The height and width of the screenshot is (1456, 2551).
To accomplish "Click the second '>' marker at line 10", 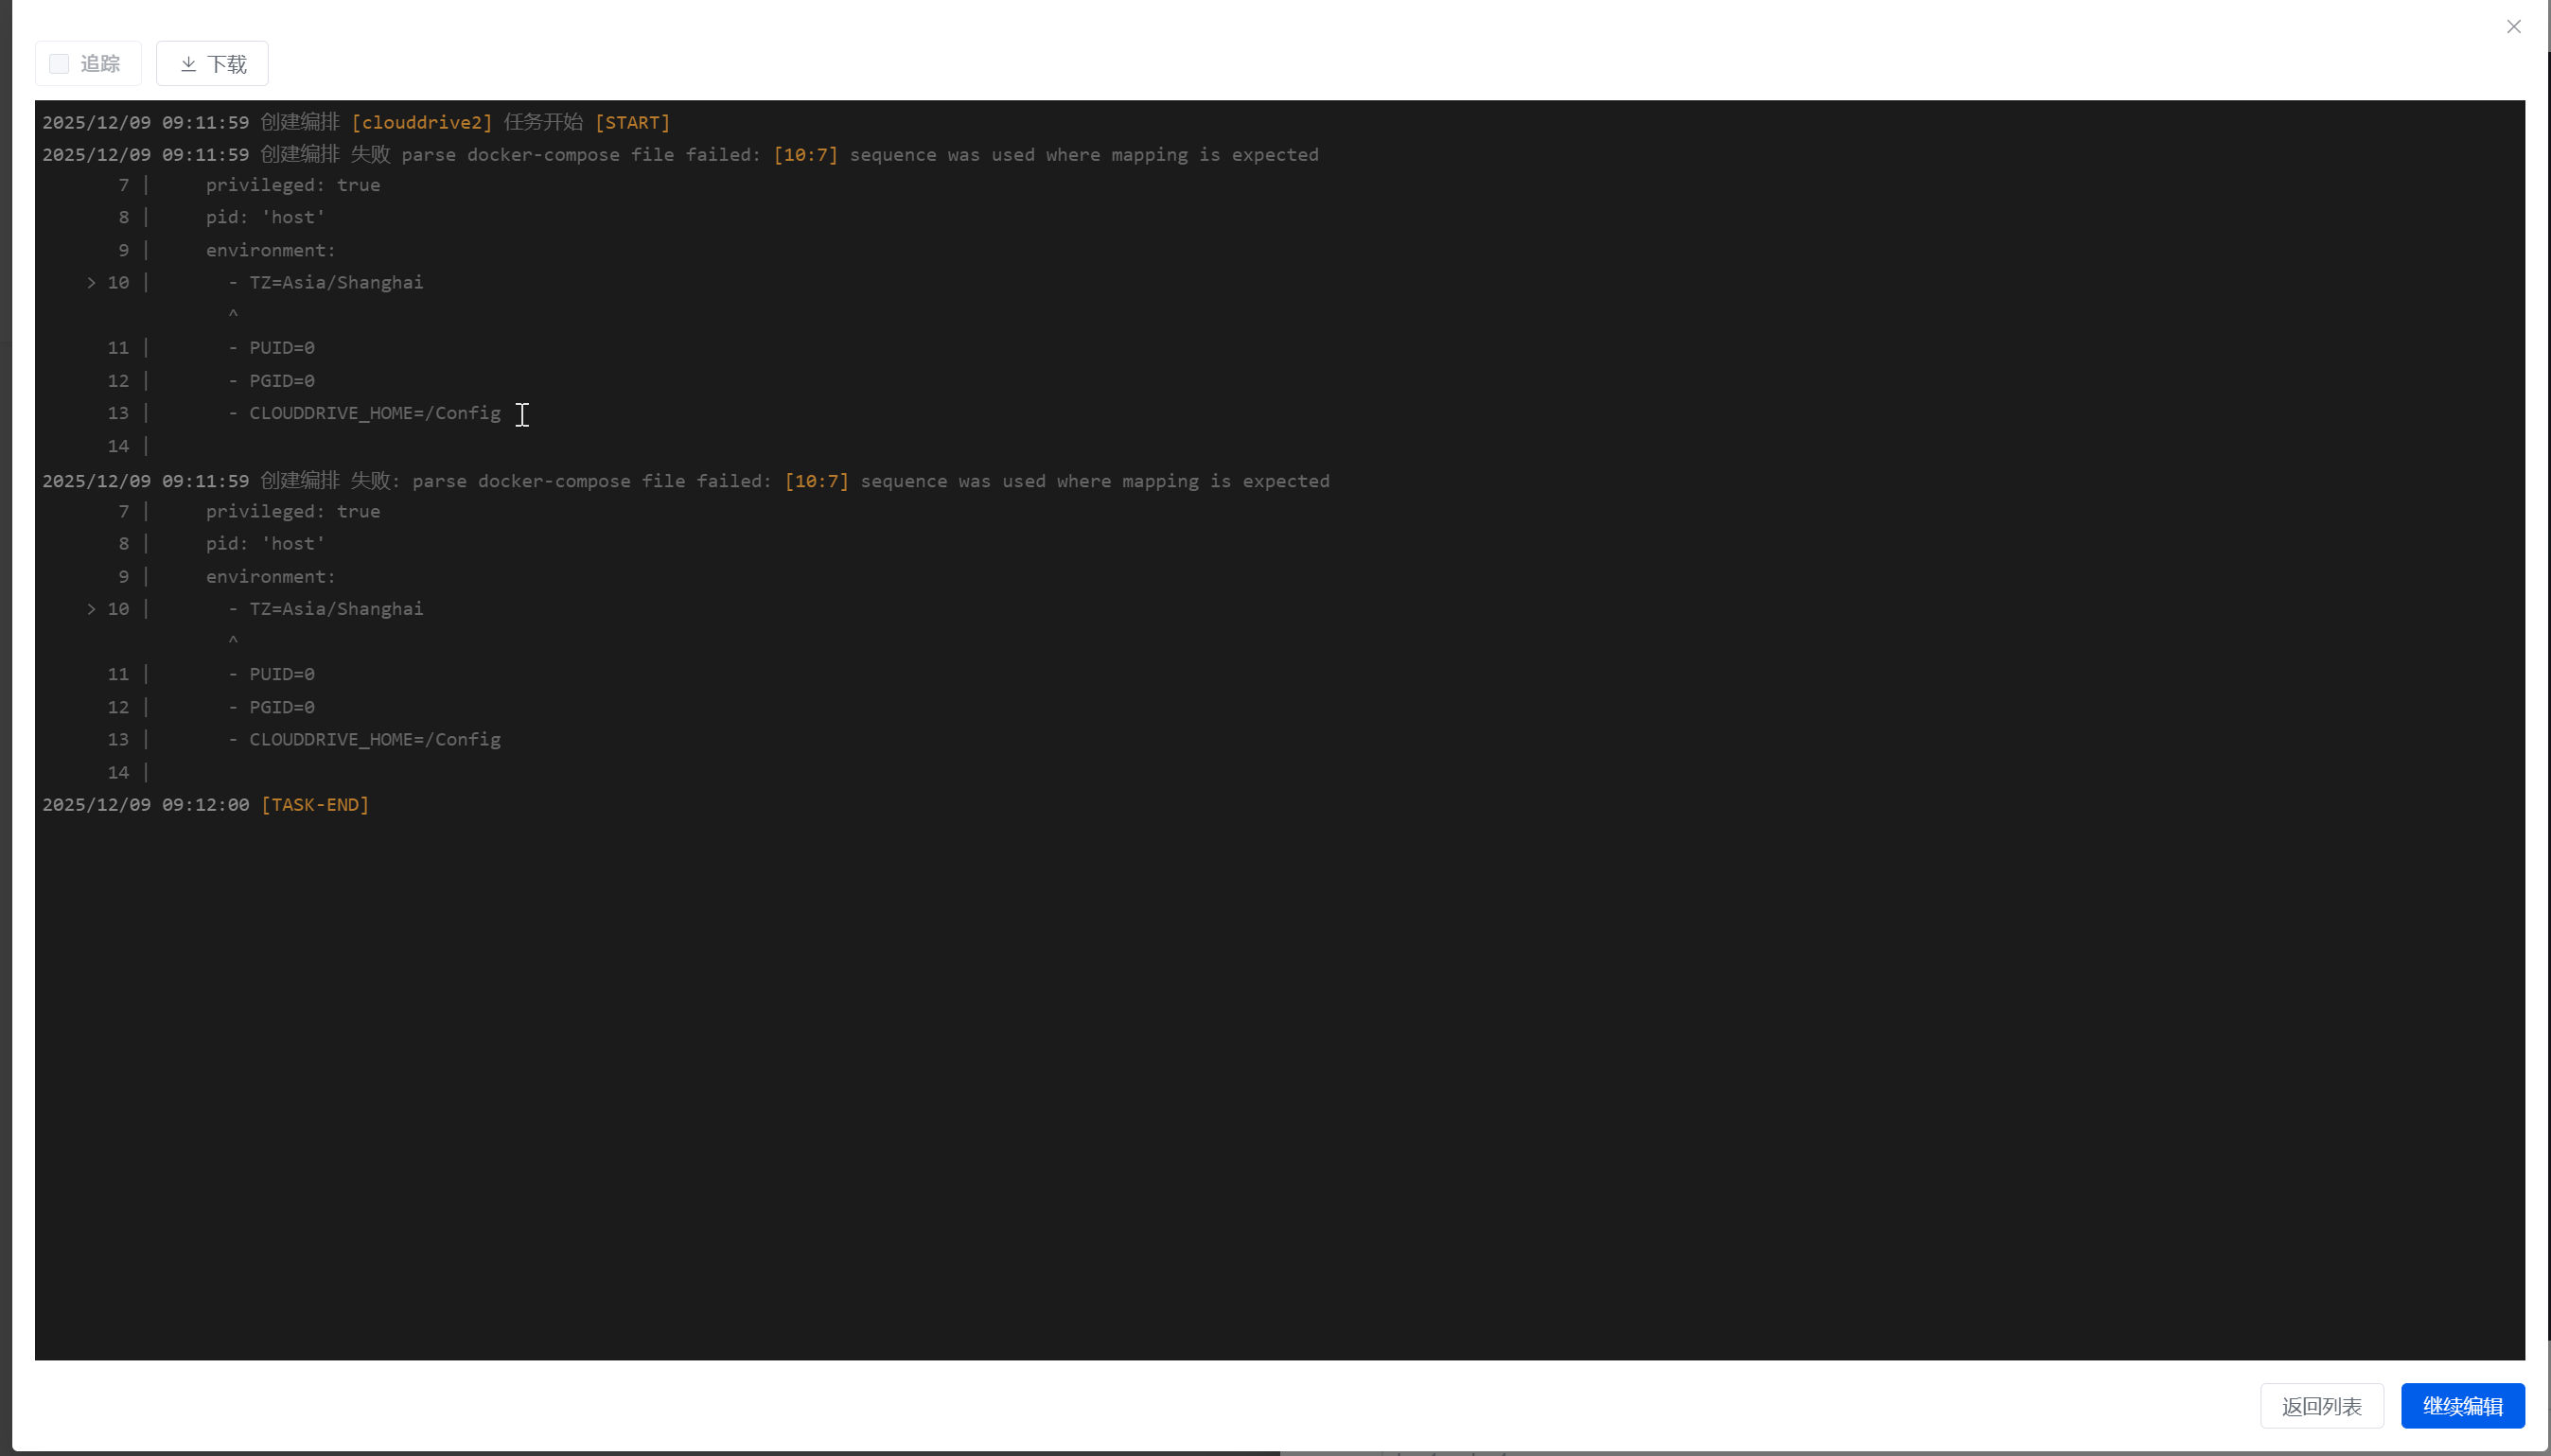I will click(91, 609).
